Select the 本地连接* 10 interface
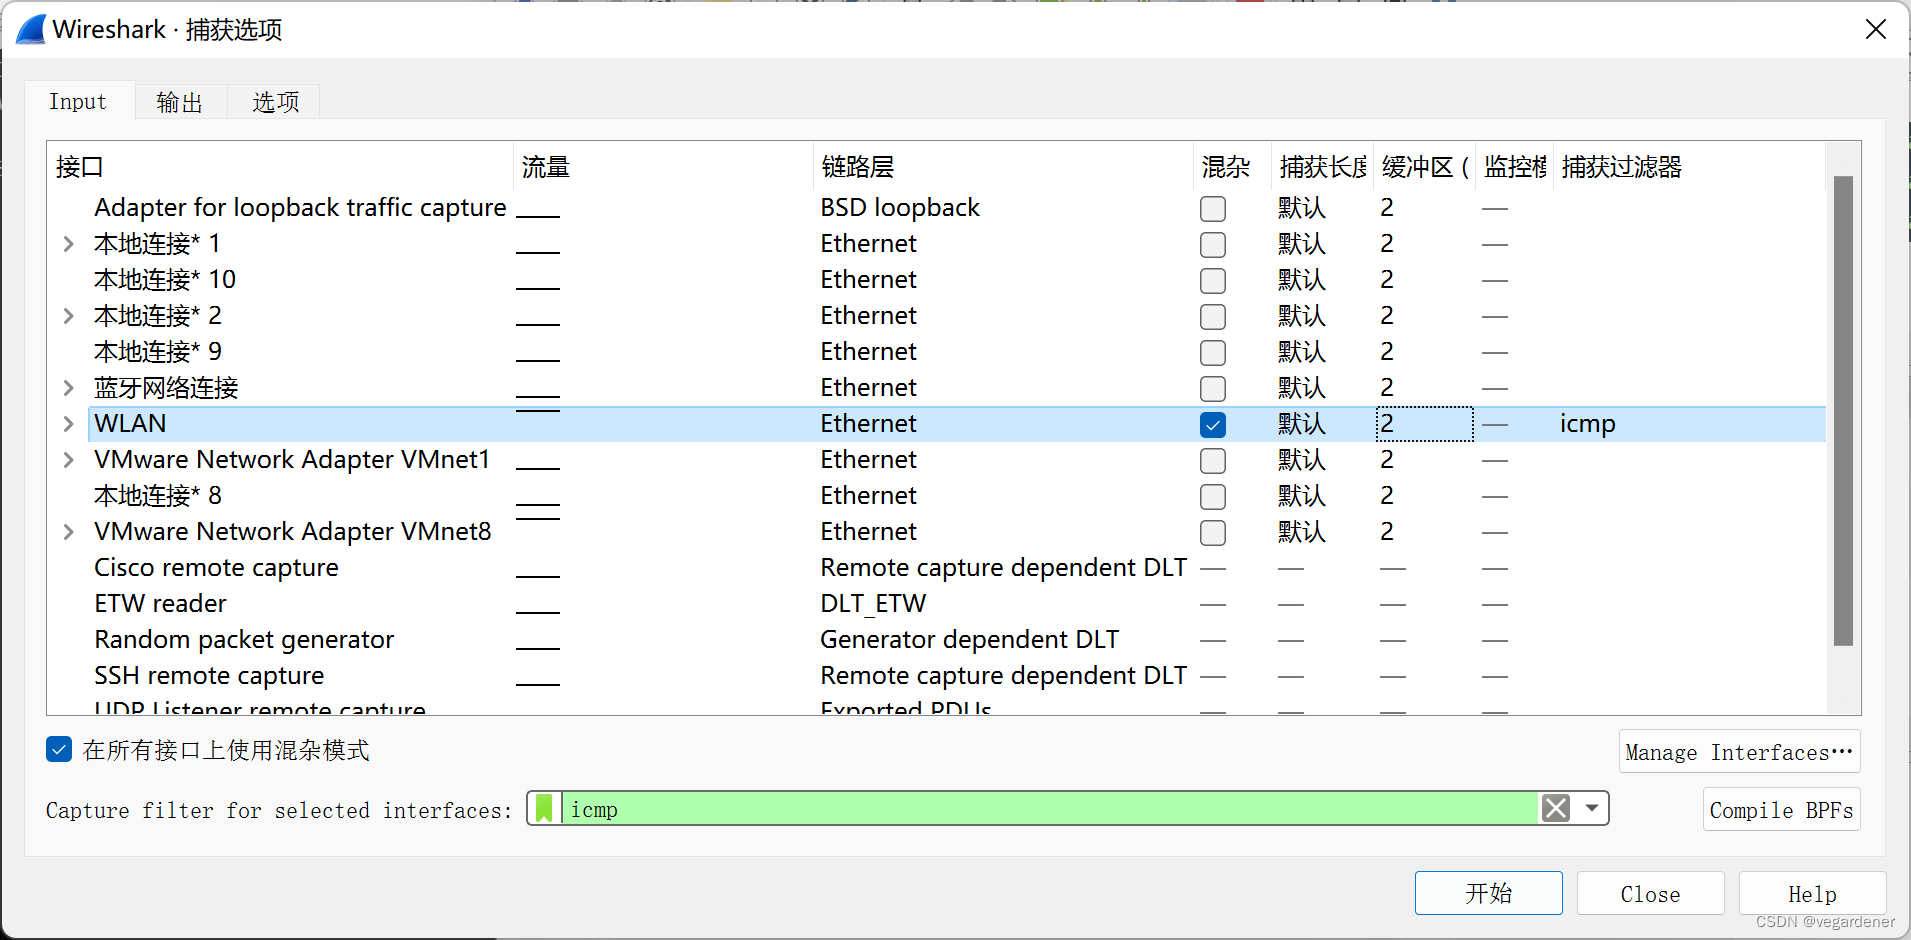1911x940 pixels. tap(165, 280)
